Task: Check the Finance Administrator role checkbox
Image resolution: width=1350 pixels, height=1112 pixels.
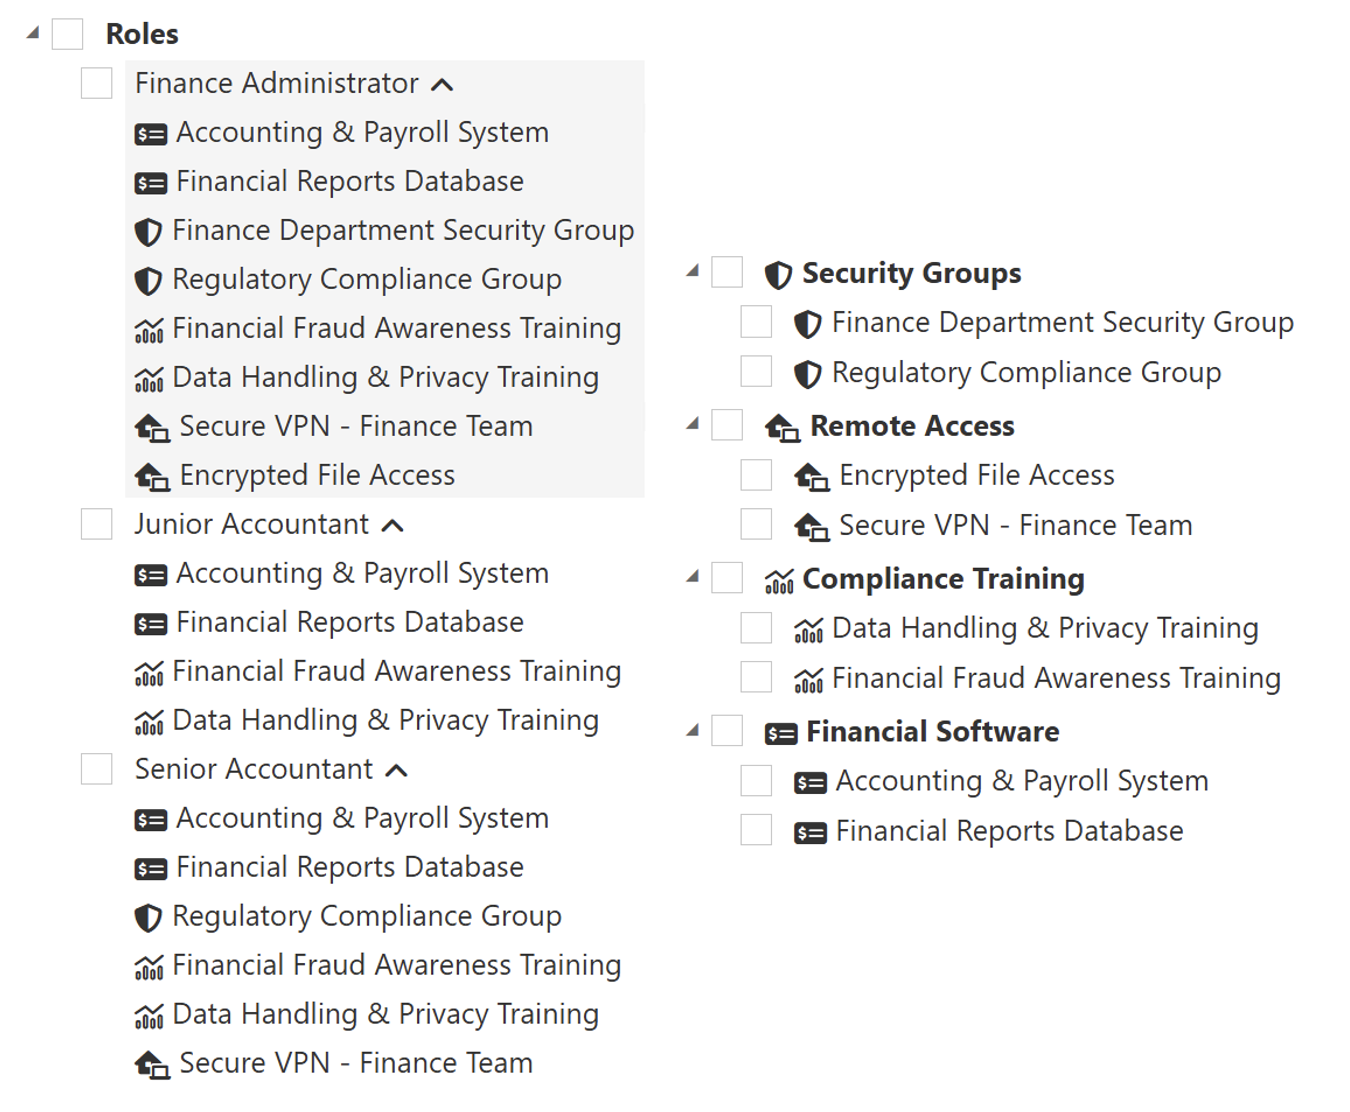Action: (x=97, y=83)
